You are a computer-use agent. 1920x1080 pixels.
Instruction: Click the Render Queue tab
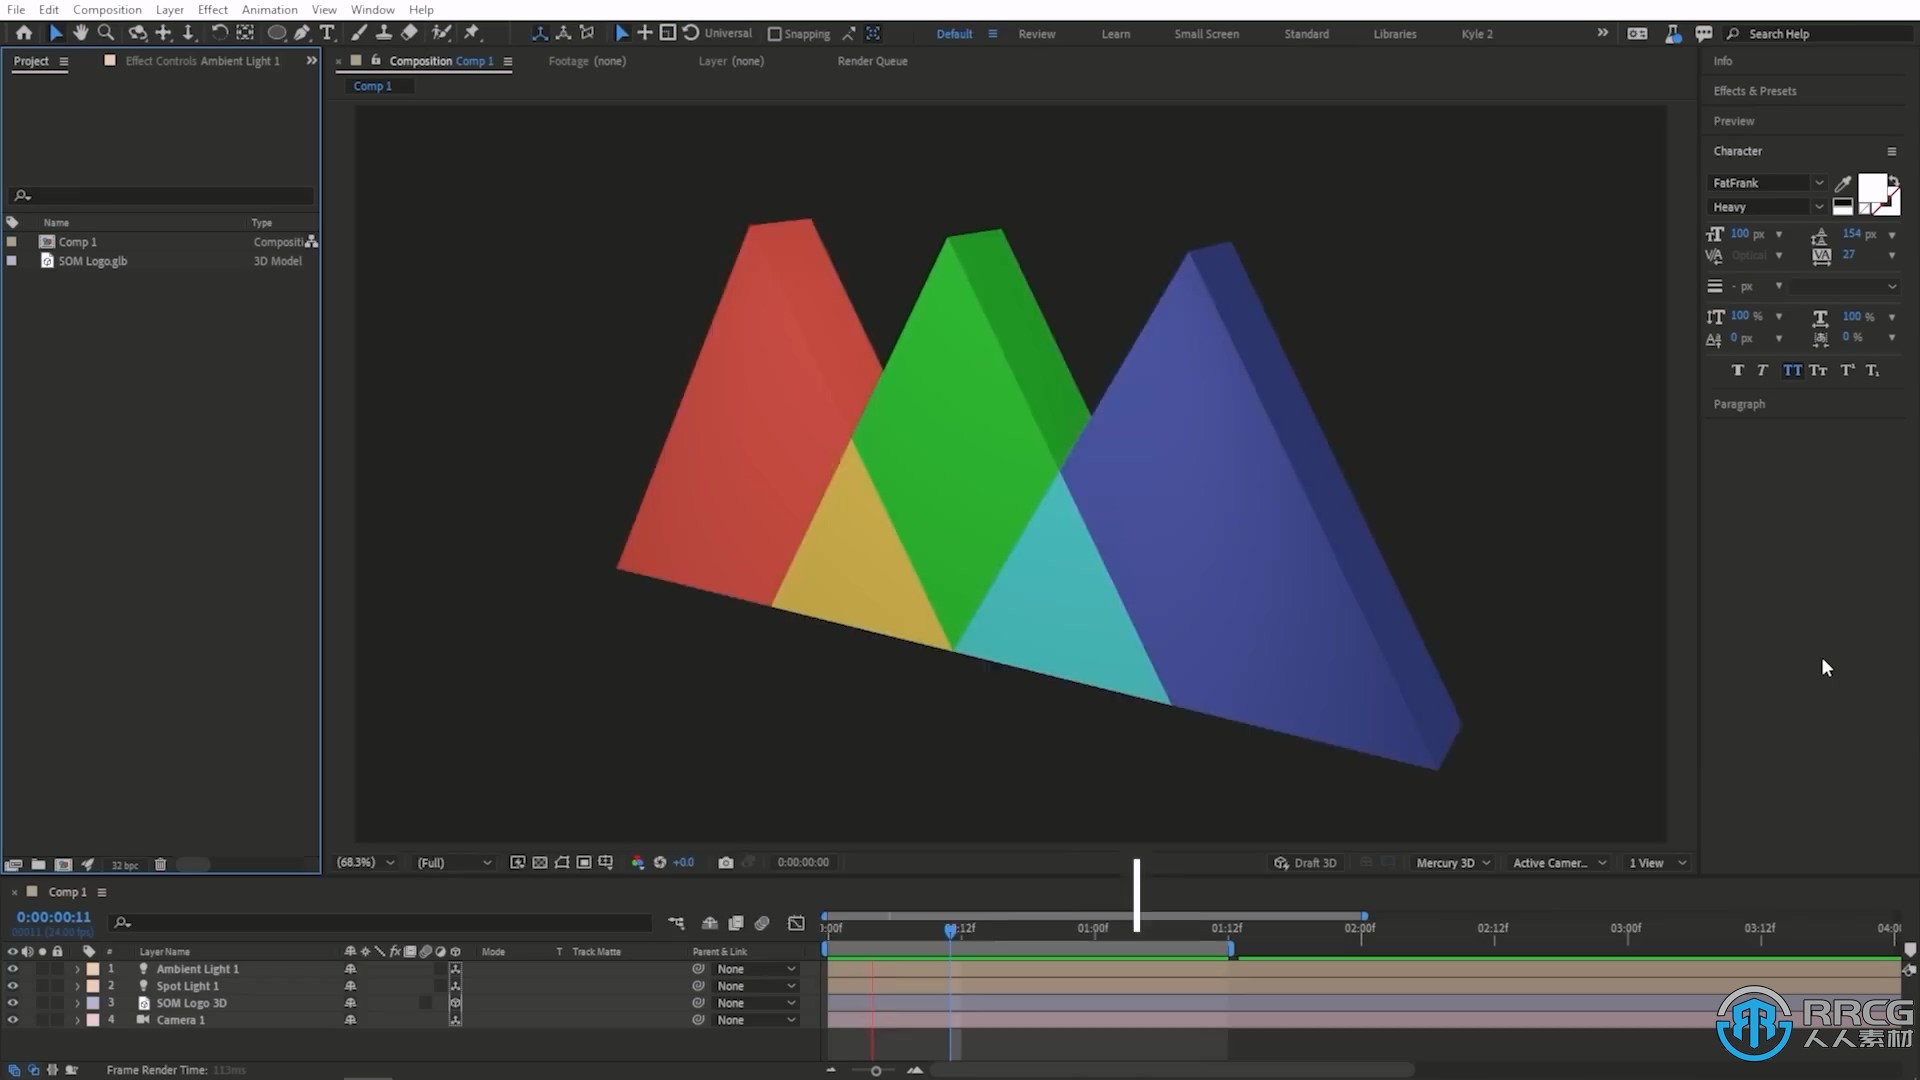point(873,61)
